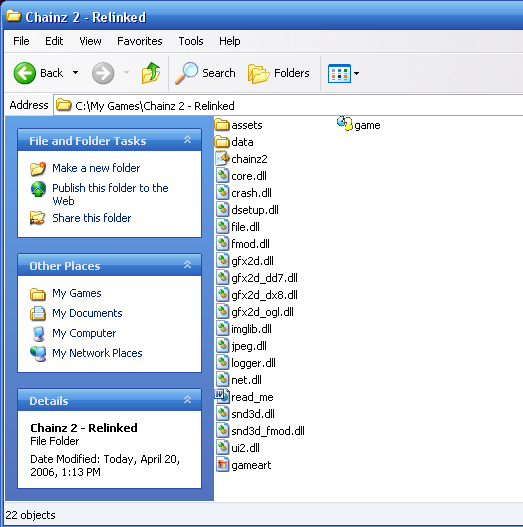Click the Address bar path field

coord(288,106)
